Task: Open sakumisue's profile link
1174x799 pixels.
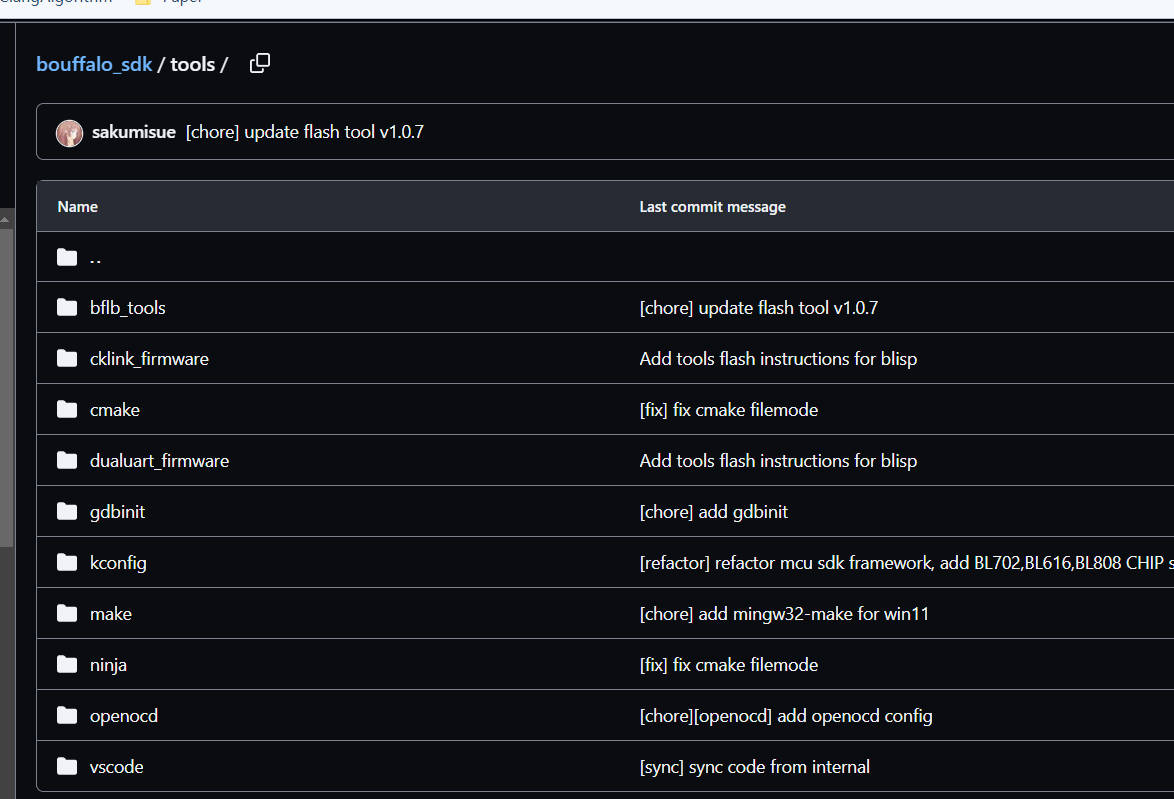Action: [134, 132]
